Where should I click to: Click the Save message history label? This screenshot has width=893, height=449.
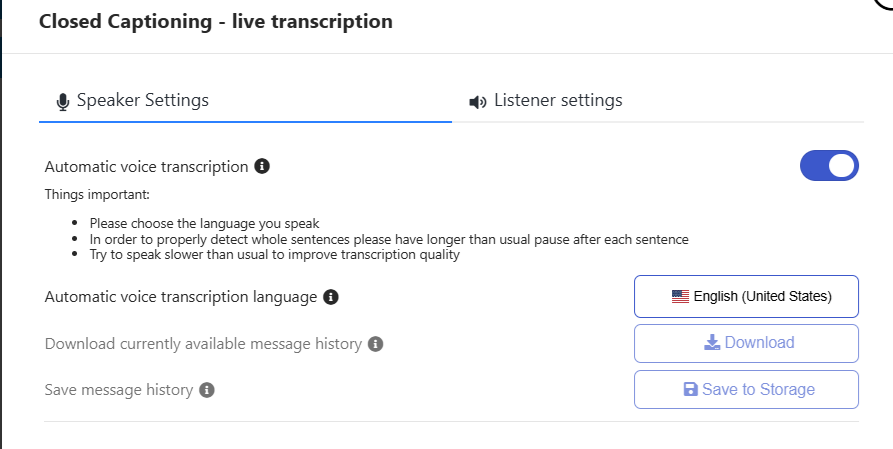119,390
